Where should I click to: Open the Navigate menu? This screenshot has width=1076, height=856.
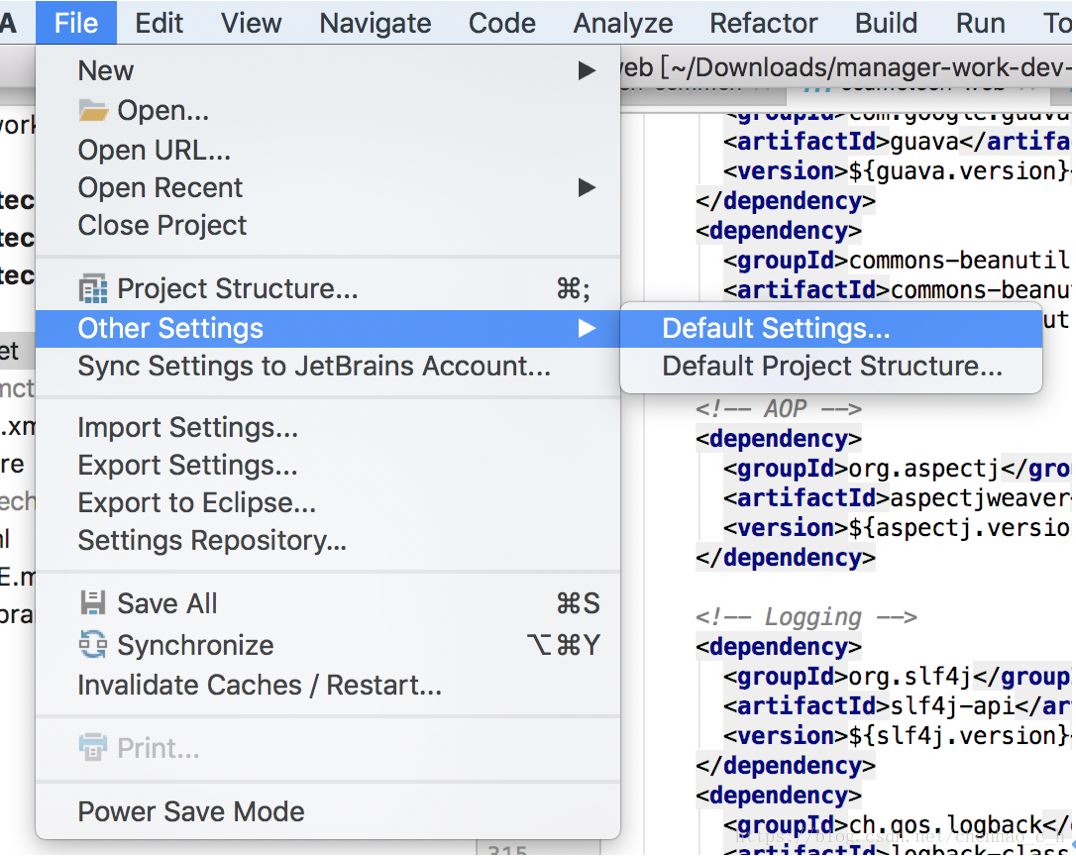click(x=375, y=23)
